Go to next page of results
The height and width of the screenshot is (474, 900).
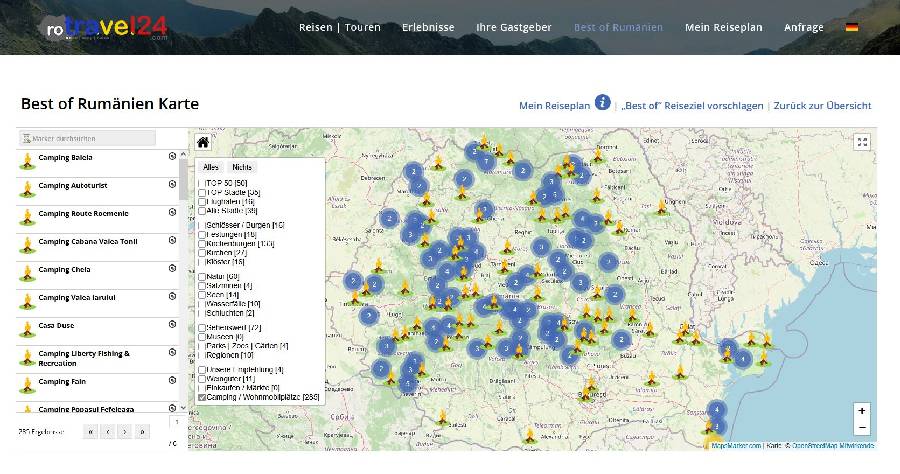click(x=125, y=432)
